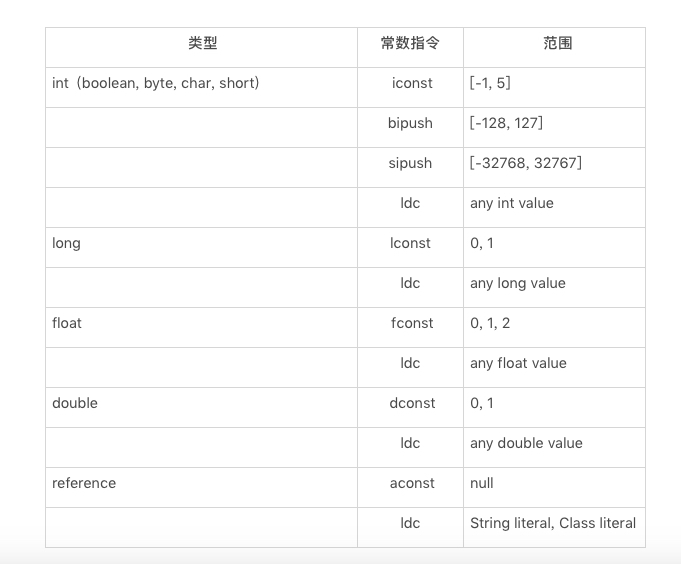This screenshot has width=681, height=564.
Task: Click the 'any int value' cell
Action: 511,203
